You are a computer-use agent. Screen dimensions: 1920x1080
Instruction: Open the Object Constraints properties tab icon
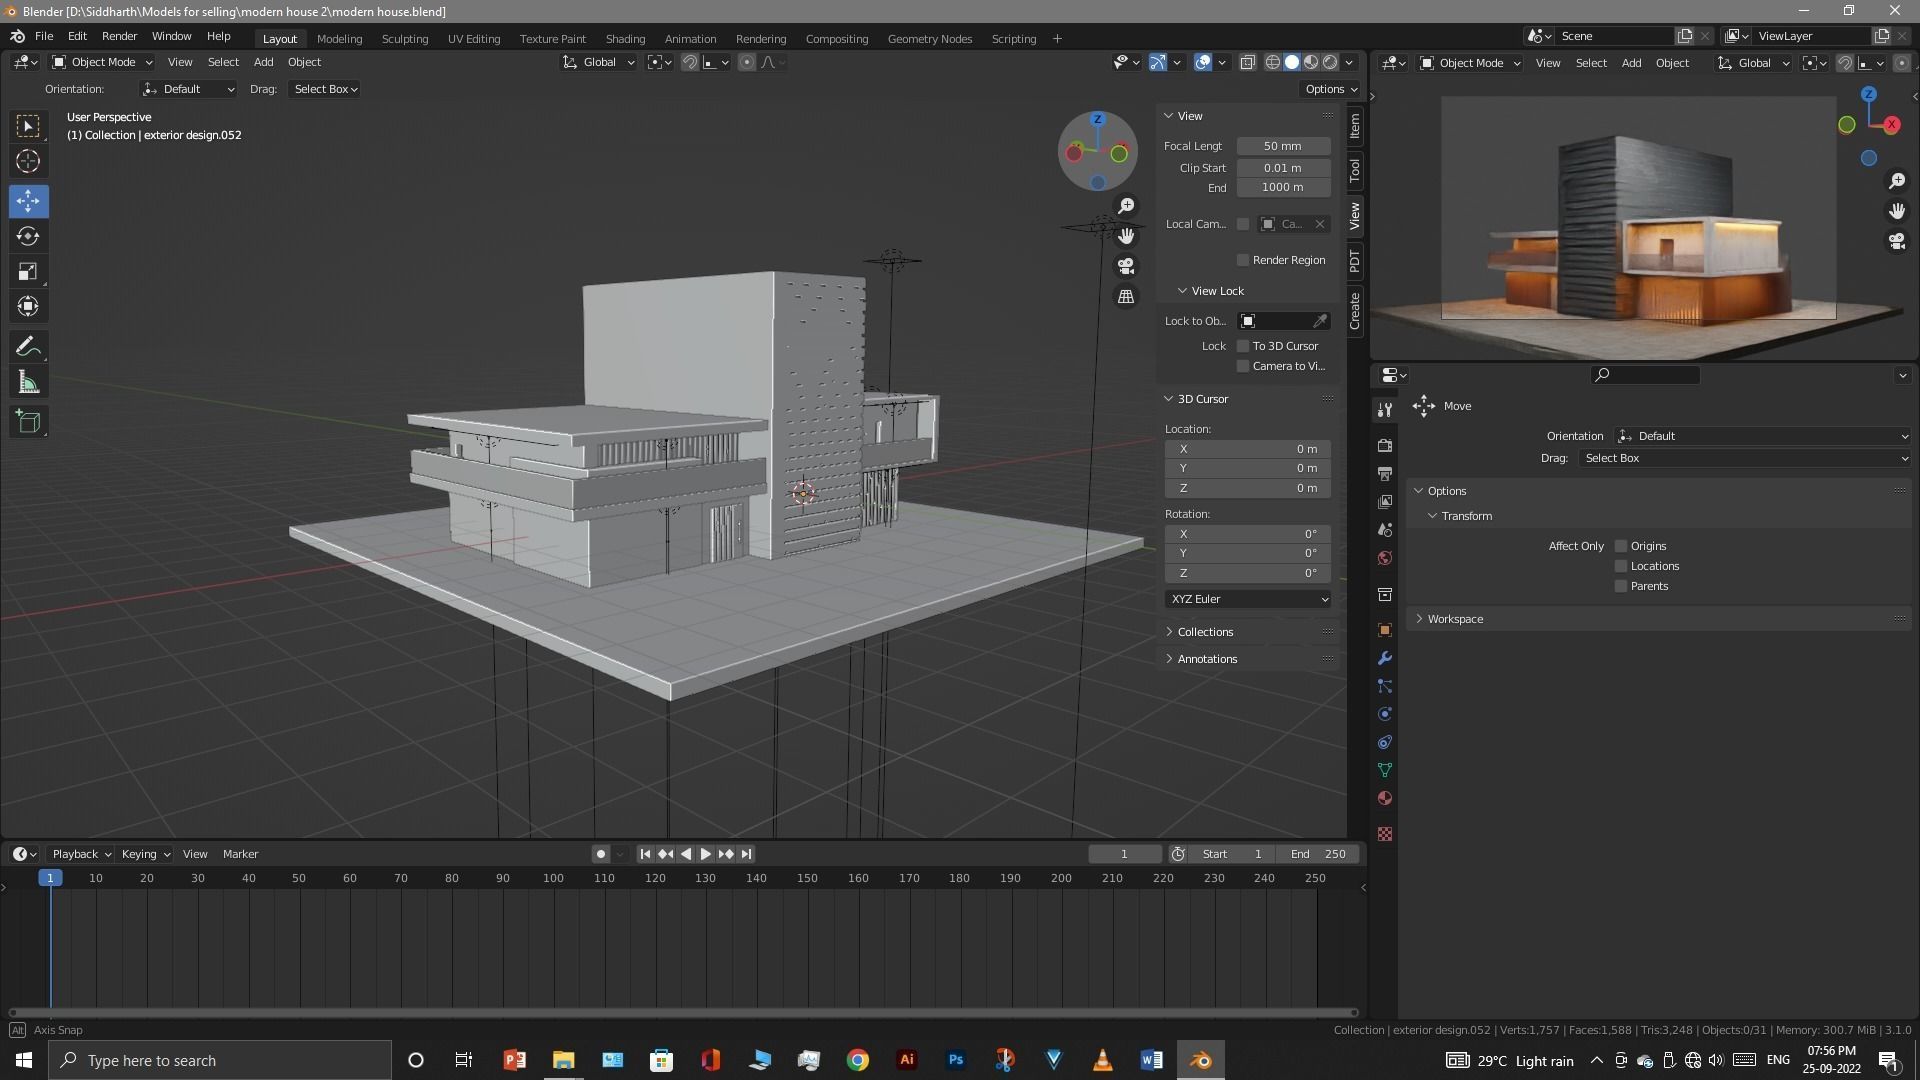click(1385, 742)
